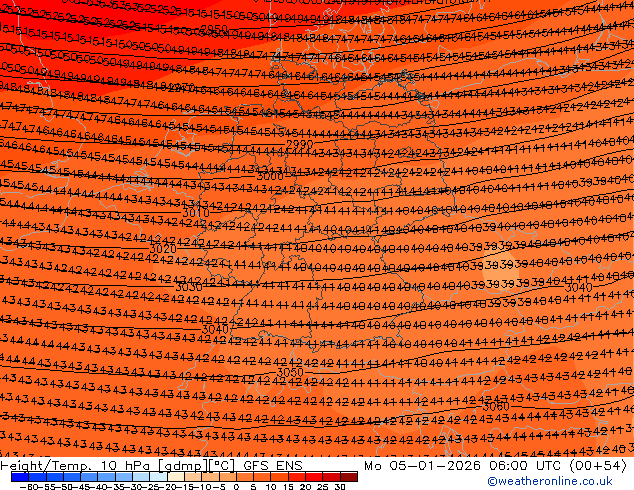Click the 'GFS ENS' model label
The width and height of the screenshot is (634, 490).
click(x=273, y=466)
